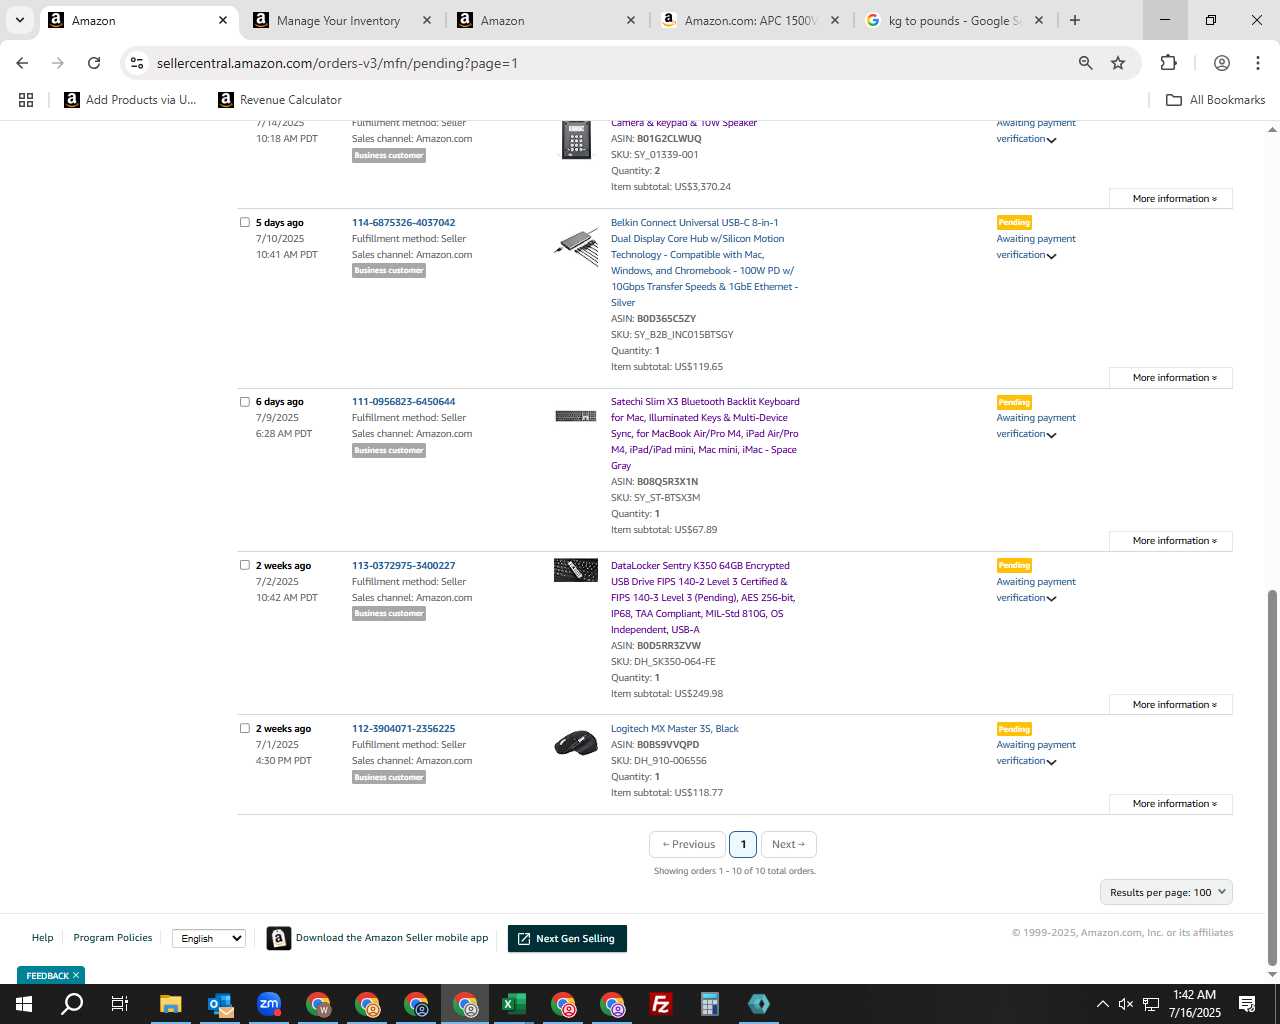Bookmark this page with the star icon

(1118, 63)
